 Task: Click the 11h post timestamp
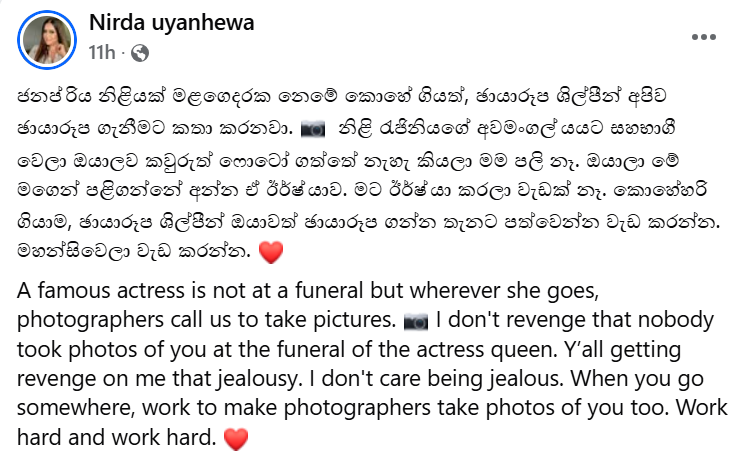[x=102, y=52]
